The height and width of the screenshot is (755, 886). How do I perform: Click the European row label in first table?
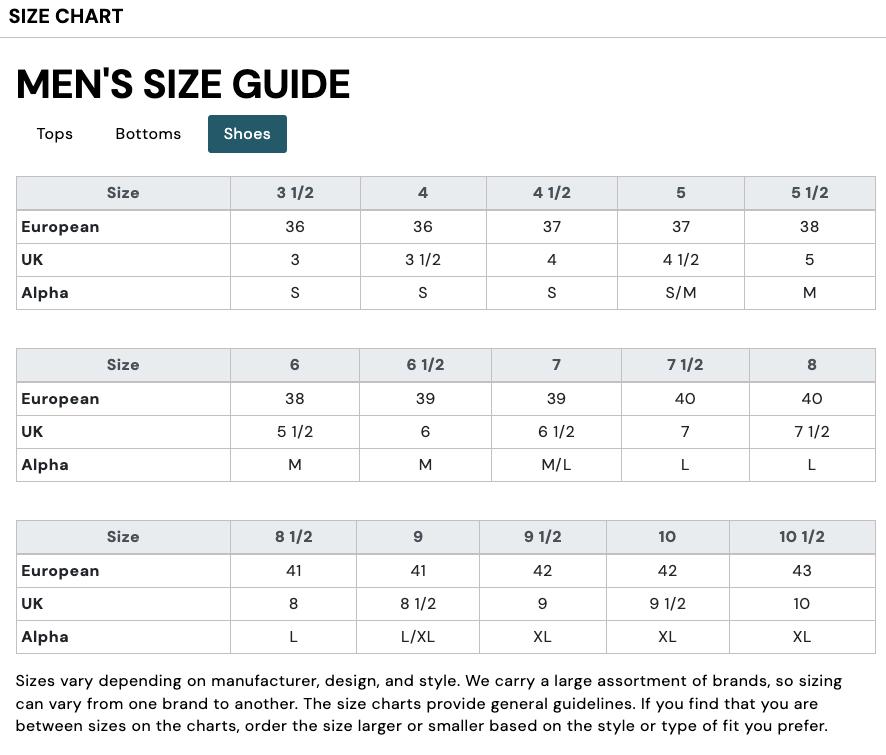pyautogui.click(x=60, y=227)
